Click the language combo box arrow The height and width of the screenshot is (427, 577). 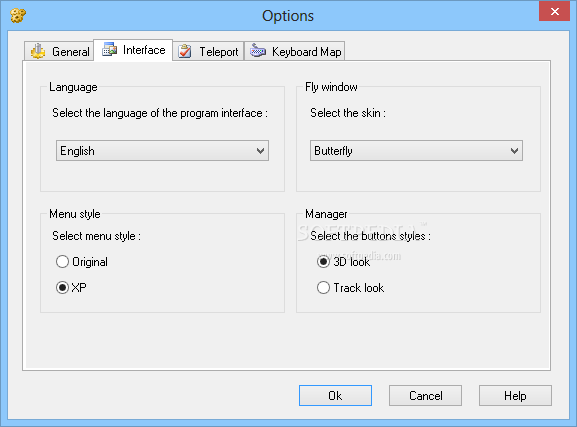[260, 151]
